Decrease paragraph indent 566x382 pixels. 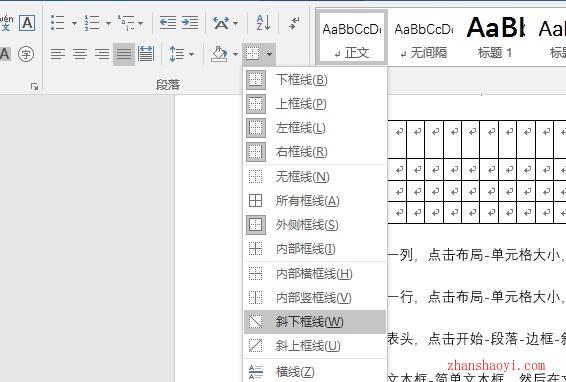tap(168, 23)
